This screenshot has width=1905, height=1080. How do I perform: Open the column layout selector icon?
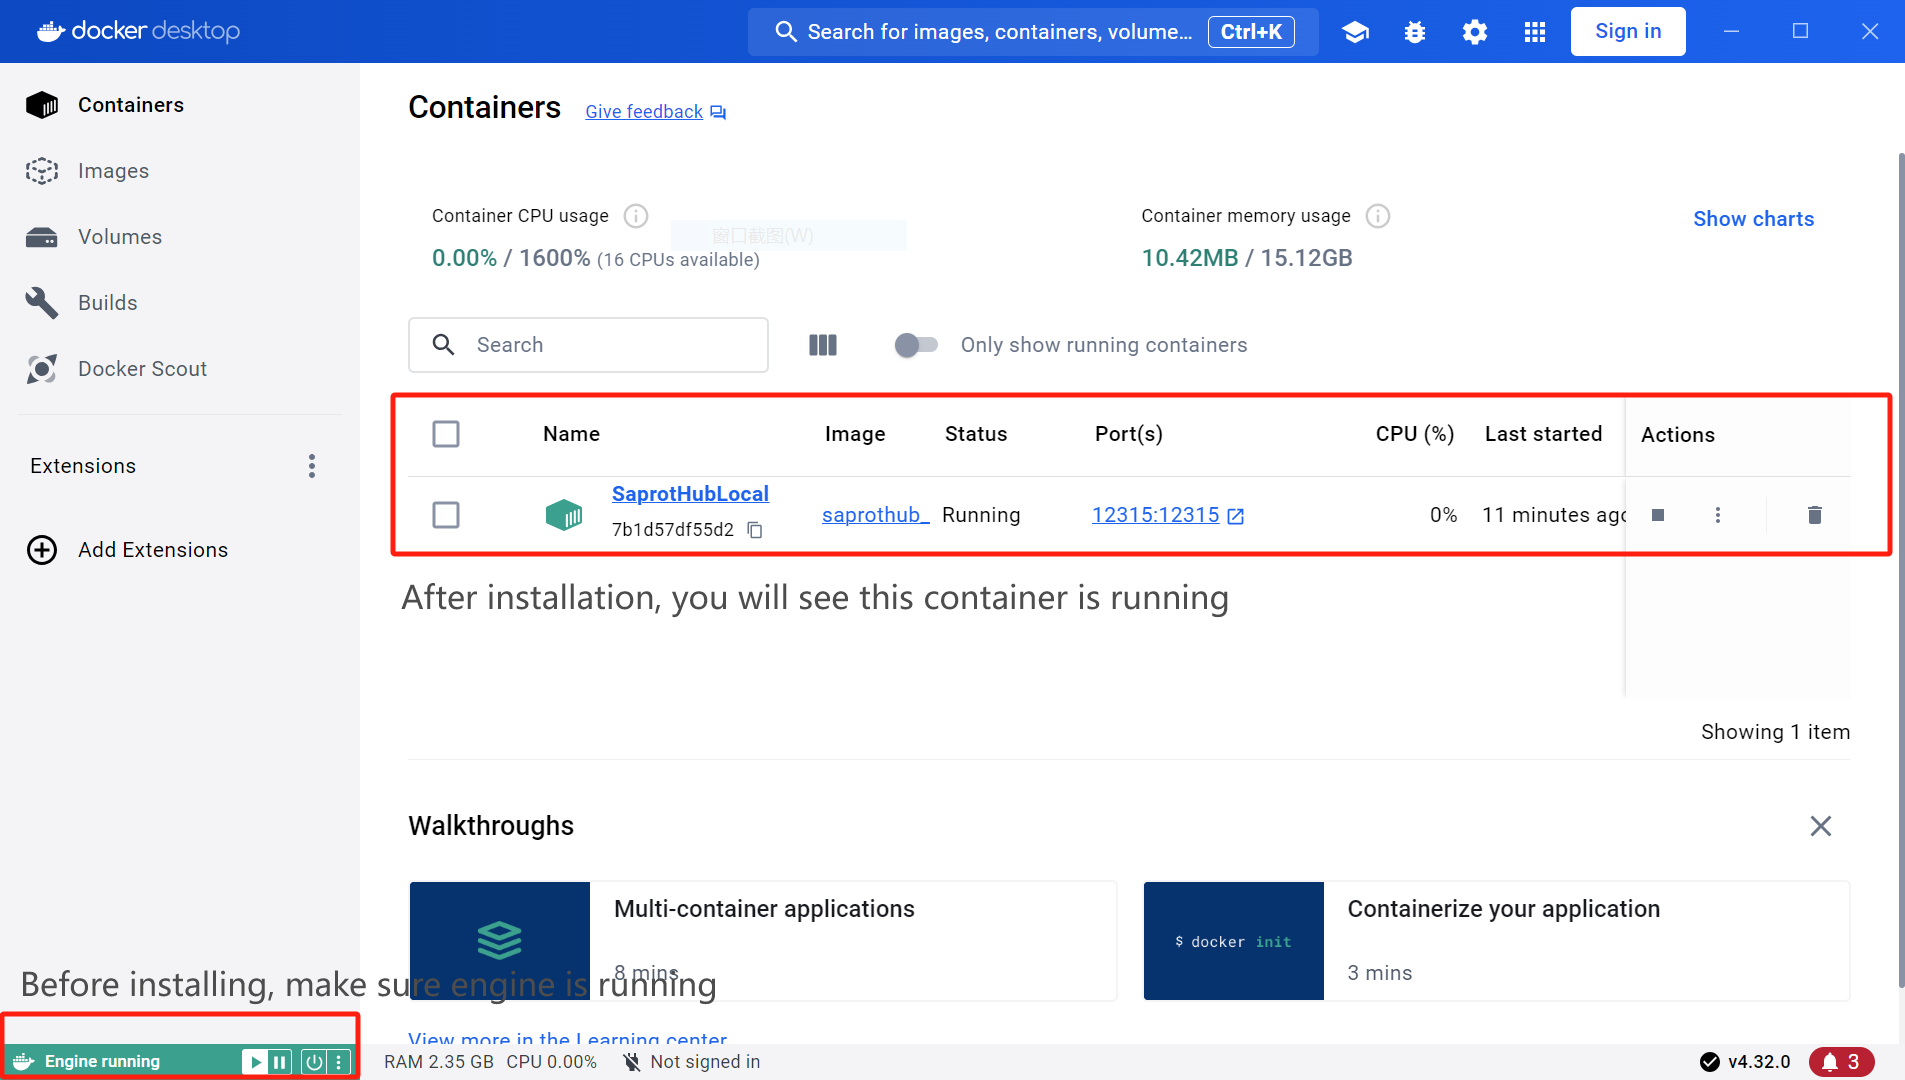tap(822, 345)
